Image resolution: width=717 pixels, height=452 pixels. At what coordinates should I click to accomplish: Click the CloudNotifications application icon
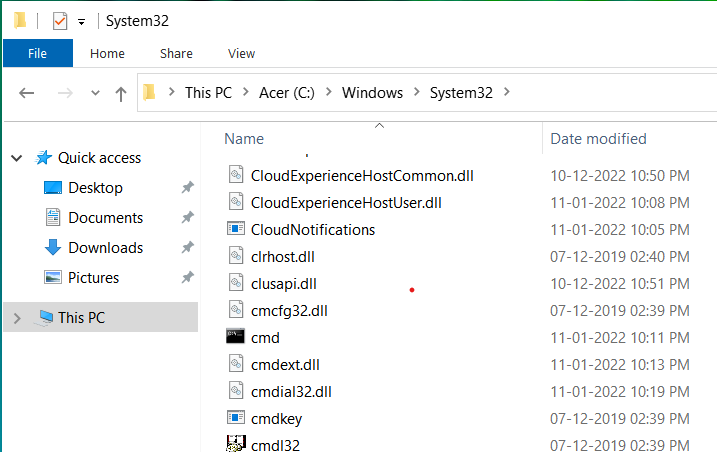tap(235, 228)
